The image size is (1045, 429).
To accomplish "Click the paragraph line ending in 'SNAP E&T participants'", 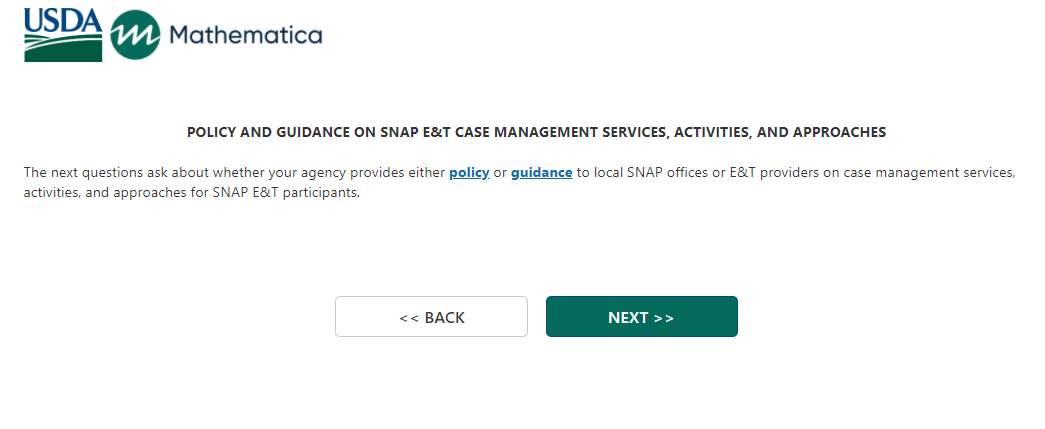I will pos(191,193).
